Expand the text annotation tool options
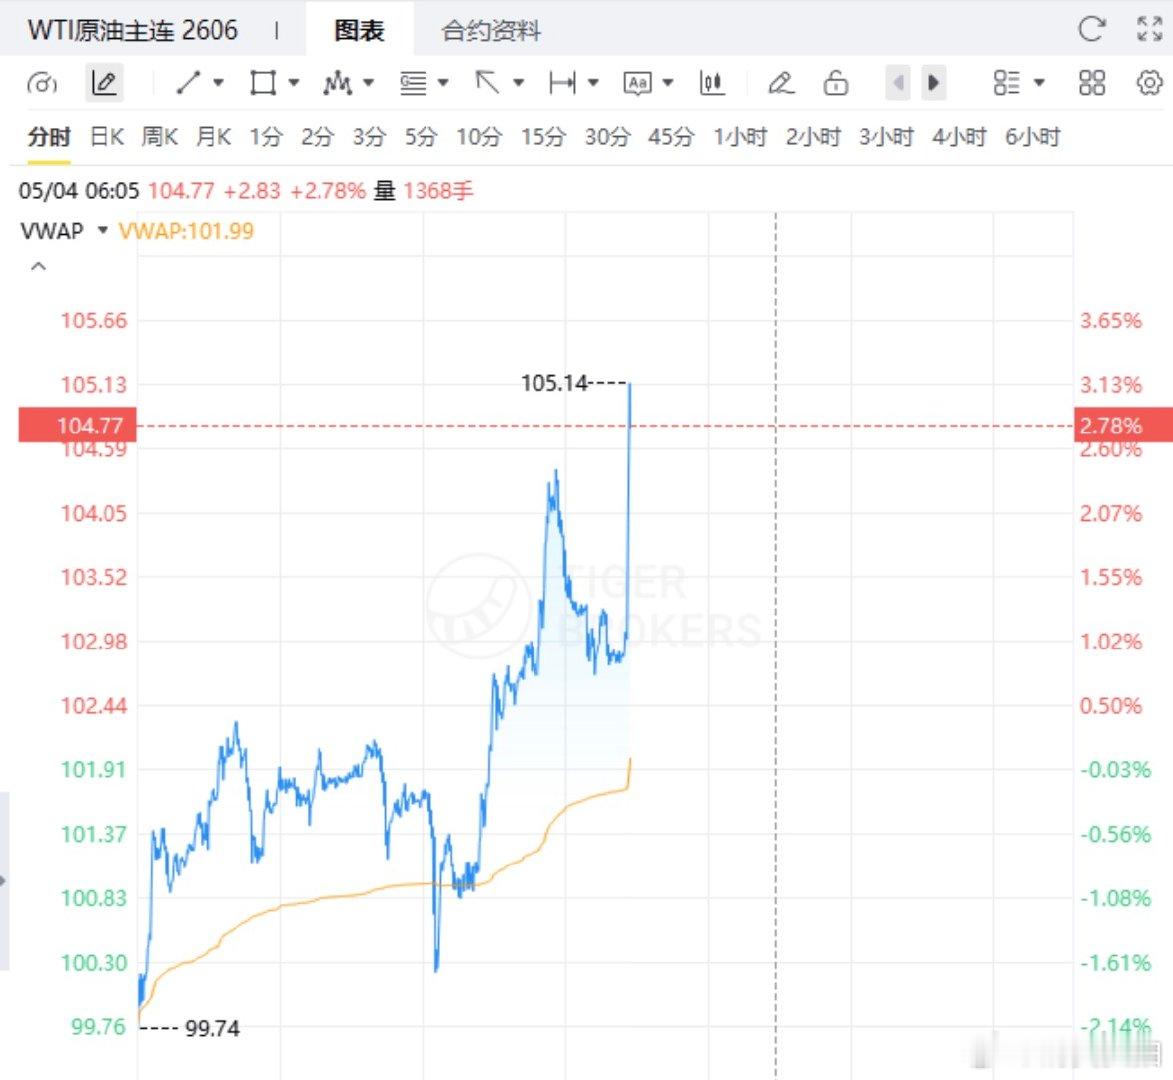Screen dimensions: 1173x1080 (668, 82)
